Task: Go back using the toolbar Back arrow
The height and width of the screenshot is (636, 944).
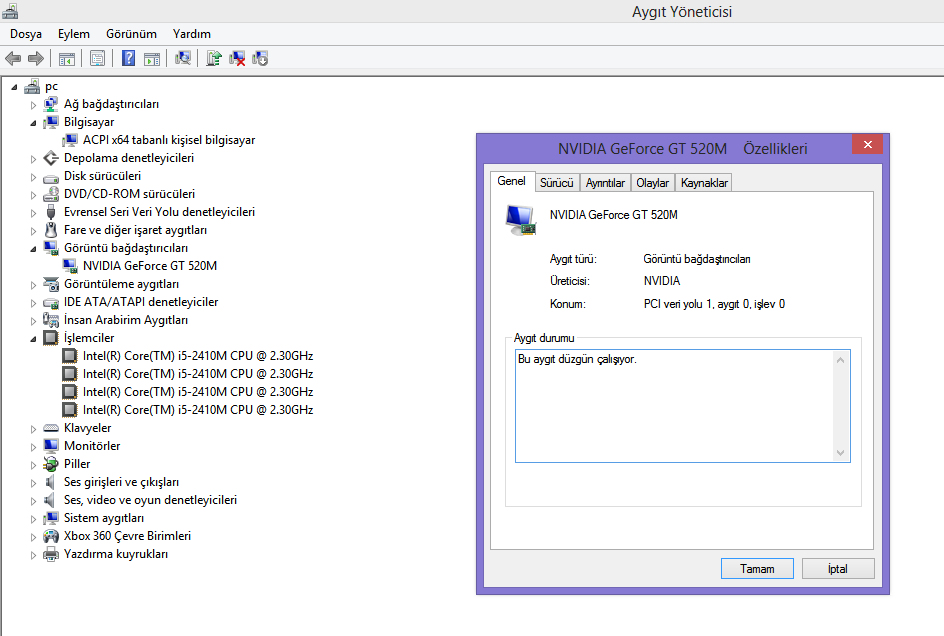Action: (x=13, y=58)
